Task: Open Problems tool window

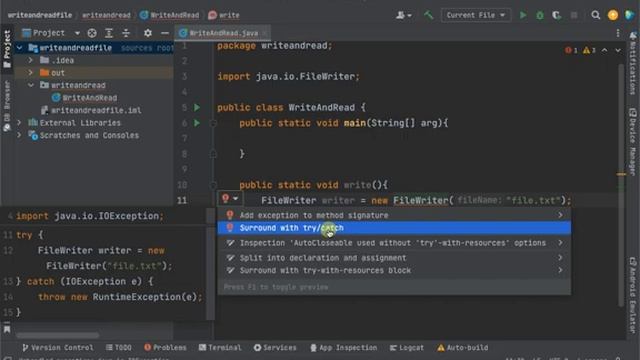Action: [165, 348]
